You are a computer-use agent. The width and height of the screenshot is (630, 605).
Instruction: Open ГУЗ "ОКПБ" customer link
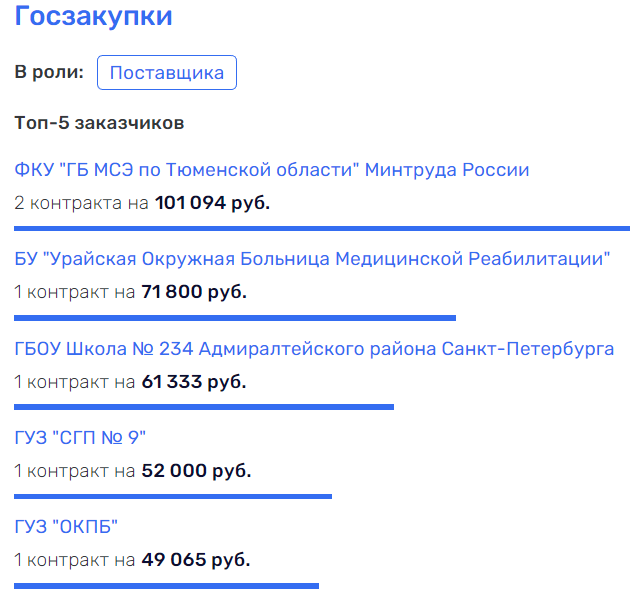click(x=66, y=527)
